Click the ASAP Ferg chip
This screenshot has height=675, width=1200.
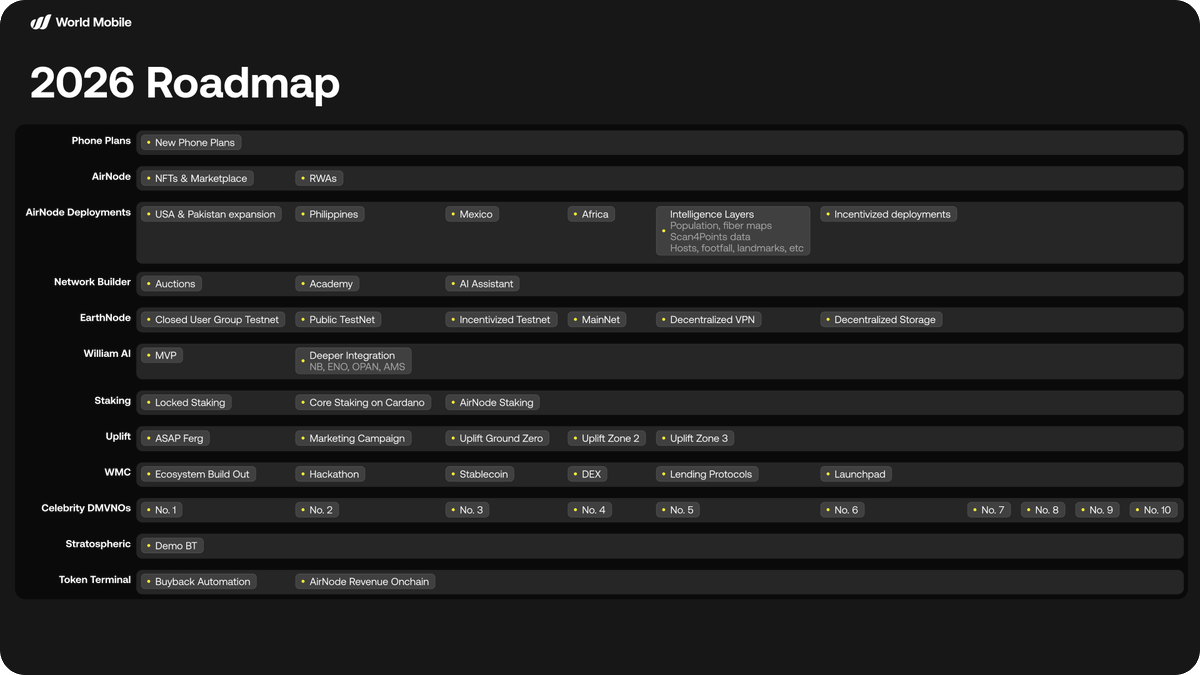coord(175,439)
